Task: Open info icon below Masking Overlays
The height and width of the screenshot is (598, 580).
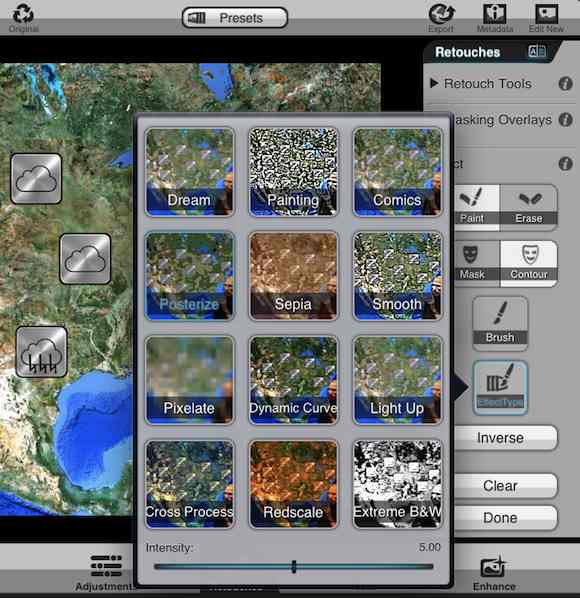Action: [565, 164]
